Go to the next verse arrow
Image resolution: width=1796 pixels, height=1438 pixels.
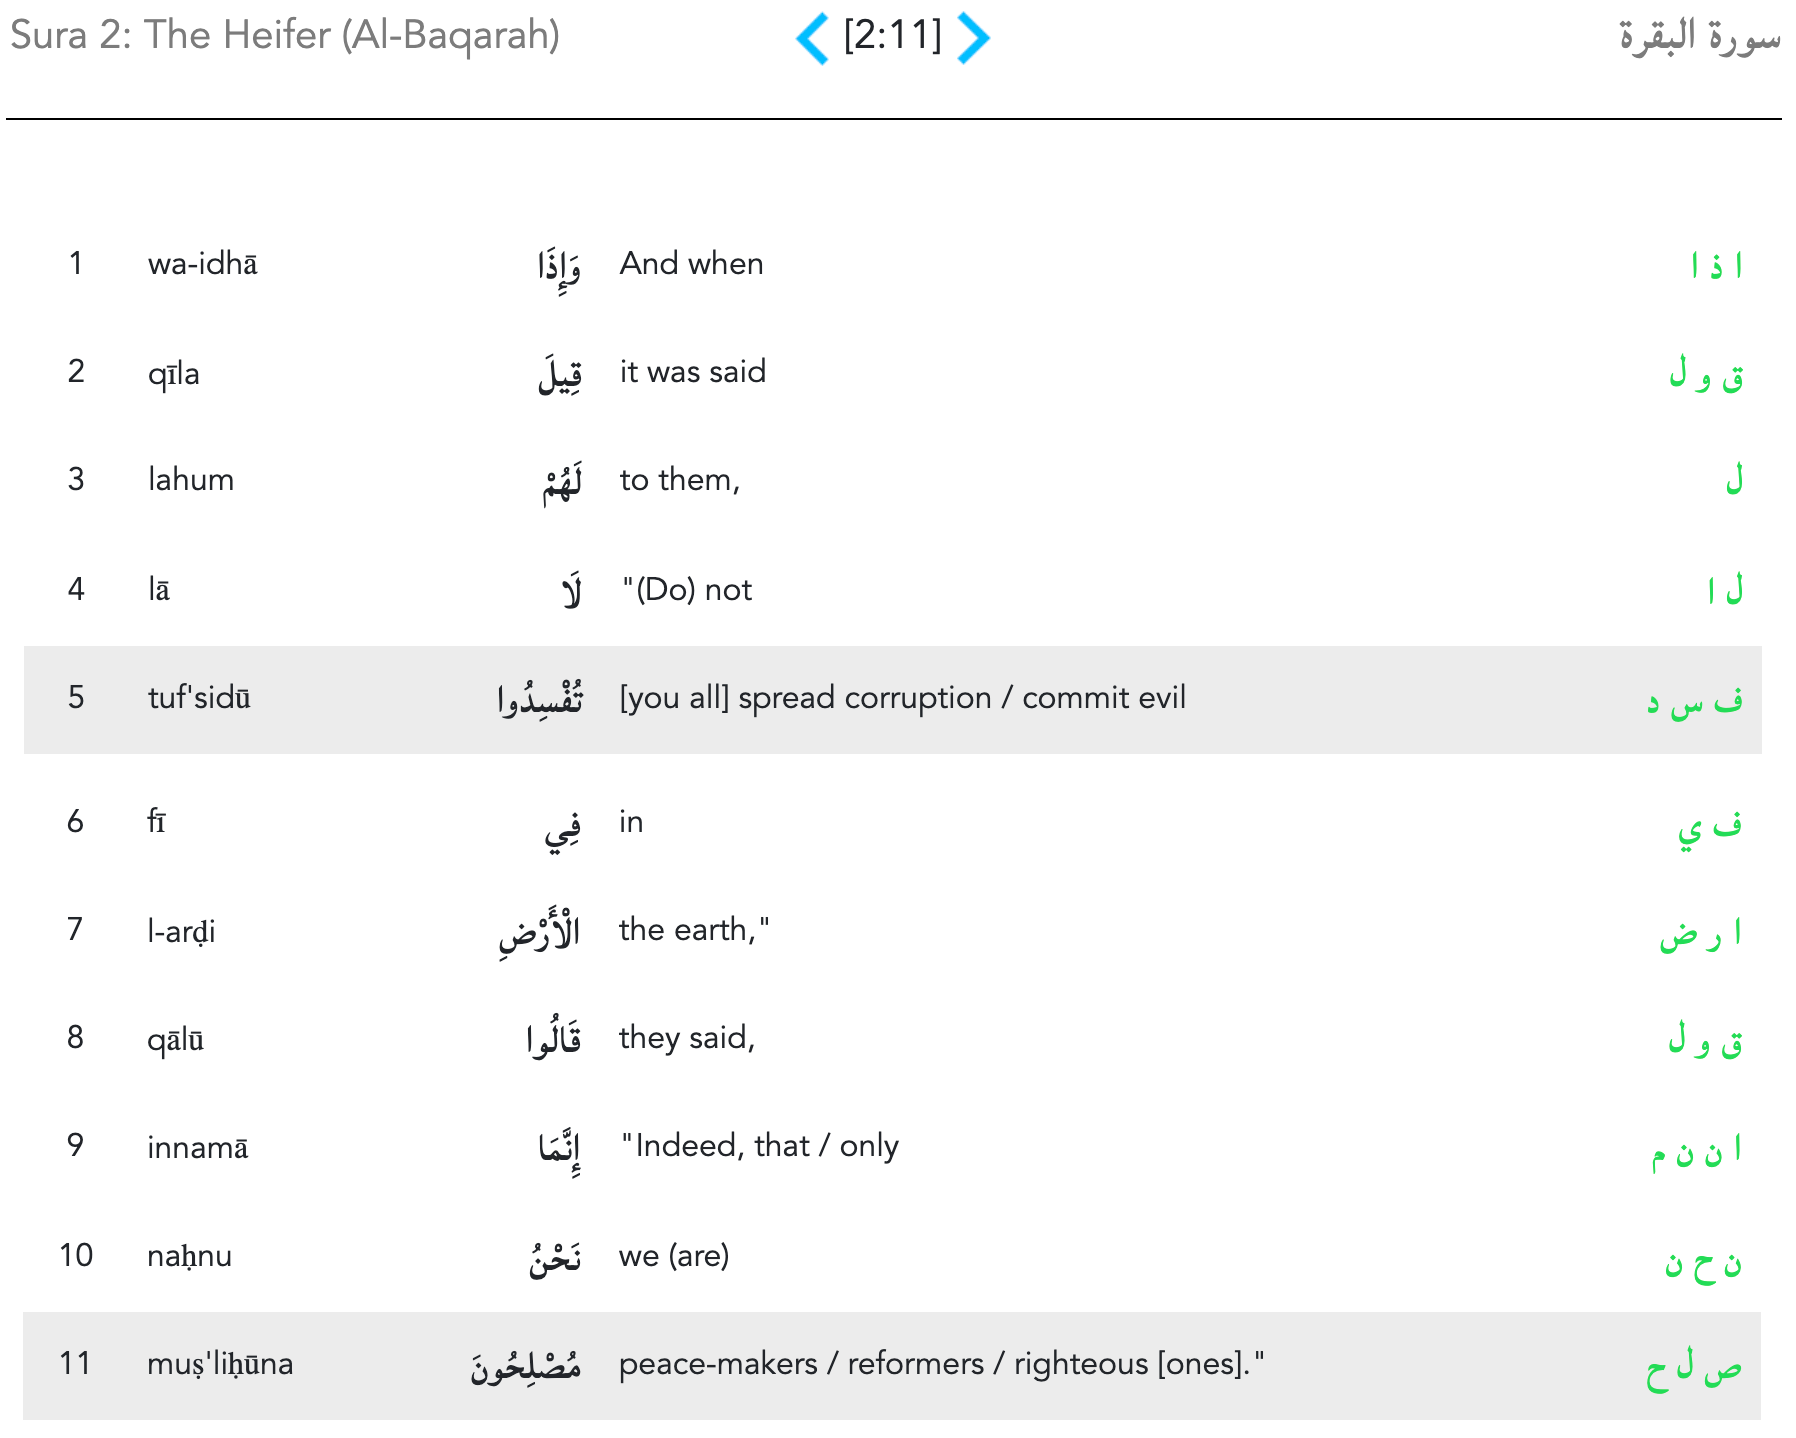973,38
